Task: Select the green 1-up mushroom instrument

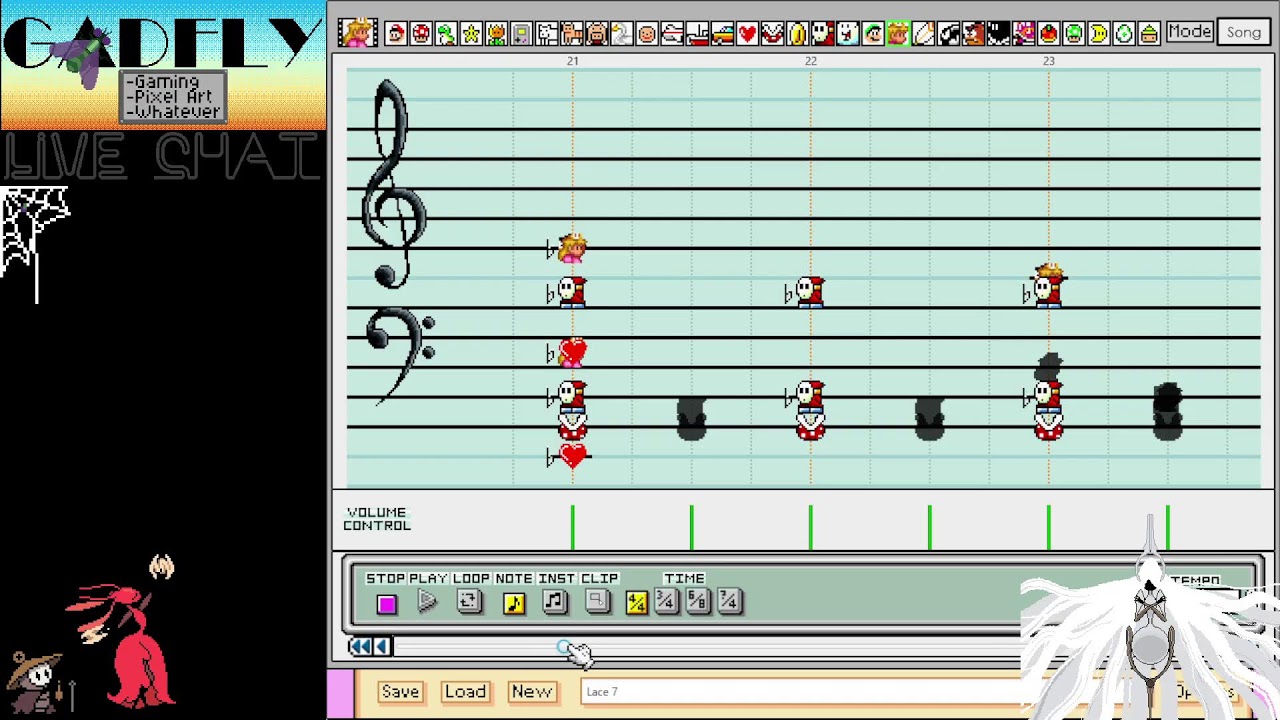Action: click(1073, 33)
